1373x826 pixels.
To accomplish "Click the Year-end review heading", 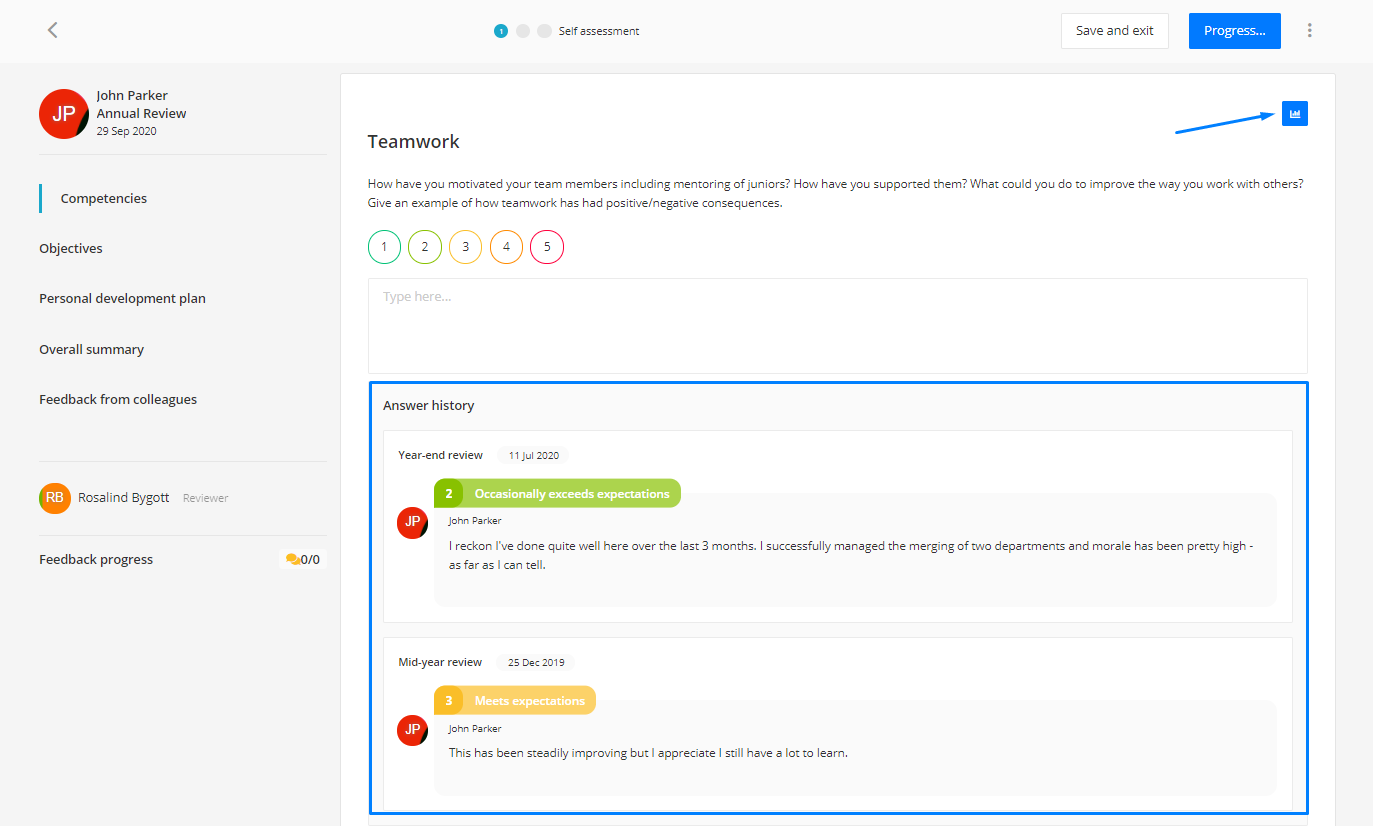I will tap(441, 455).
